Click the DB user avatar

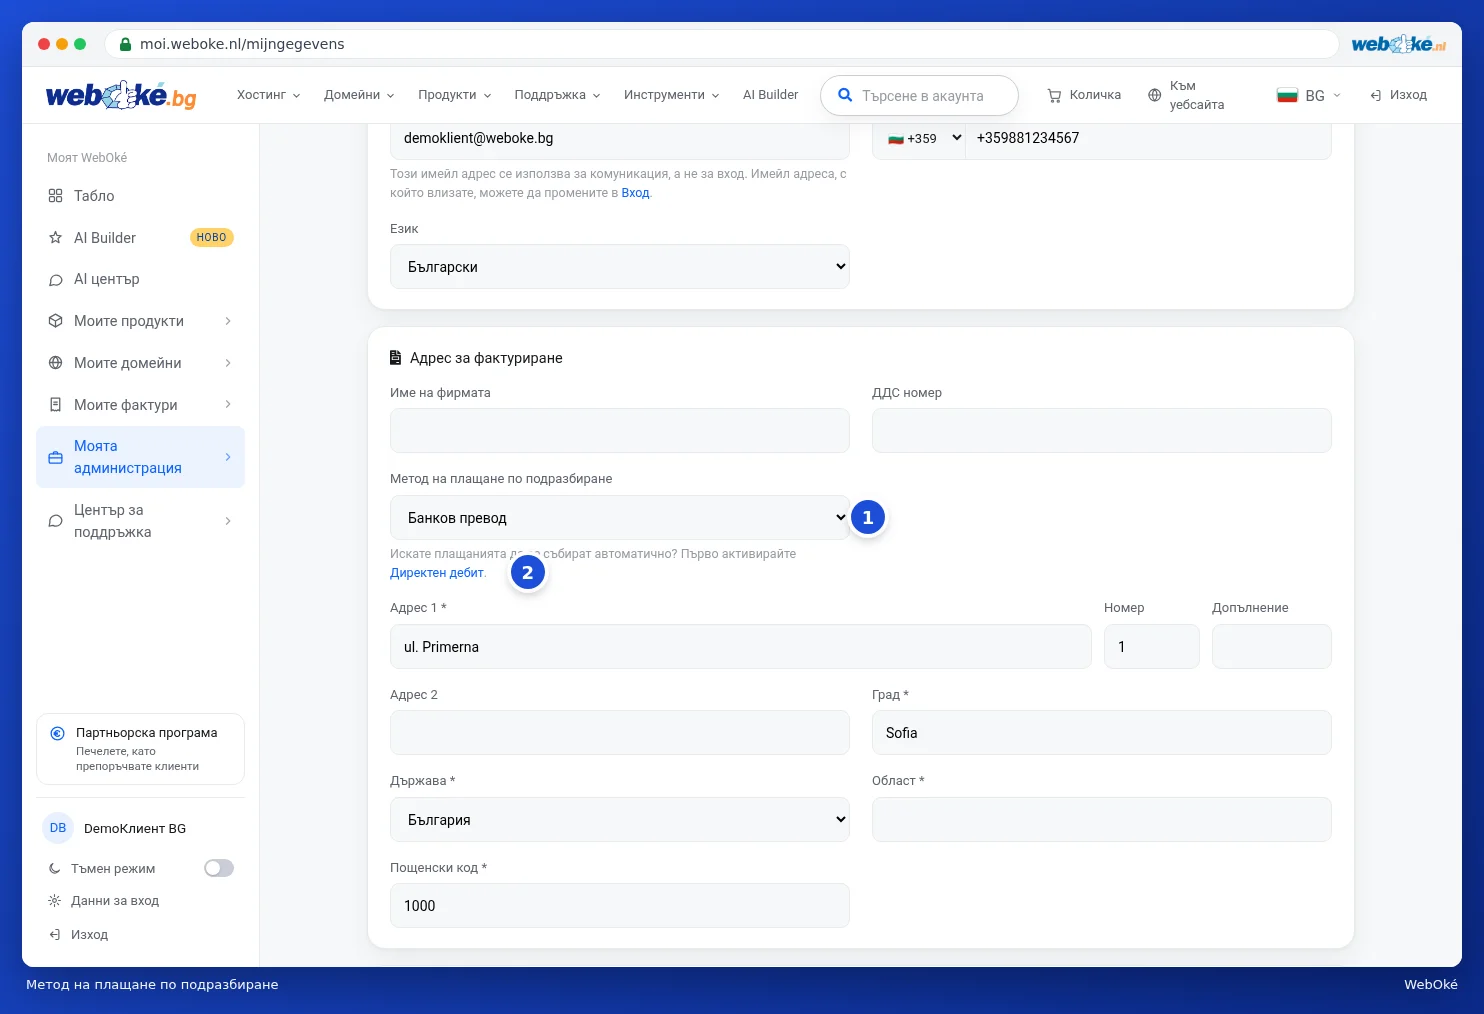58,828
